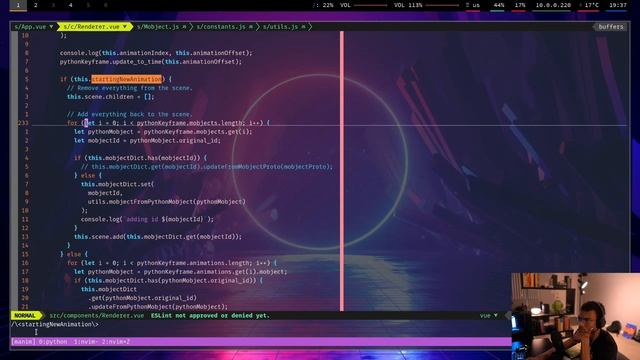Viewport: 640px width, 360px height.
Task: Switch to tmux window 2:nvim*Z
Action: 116,342
